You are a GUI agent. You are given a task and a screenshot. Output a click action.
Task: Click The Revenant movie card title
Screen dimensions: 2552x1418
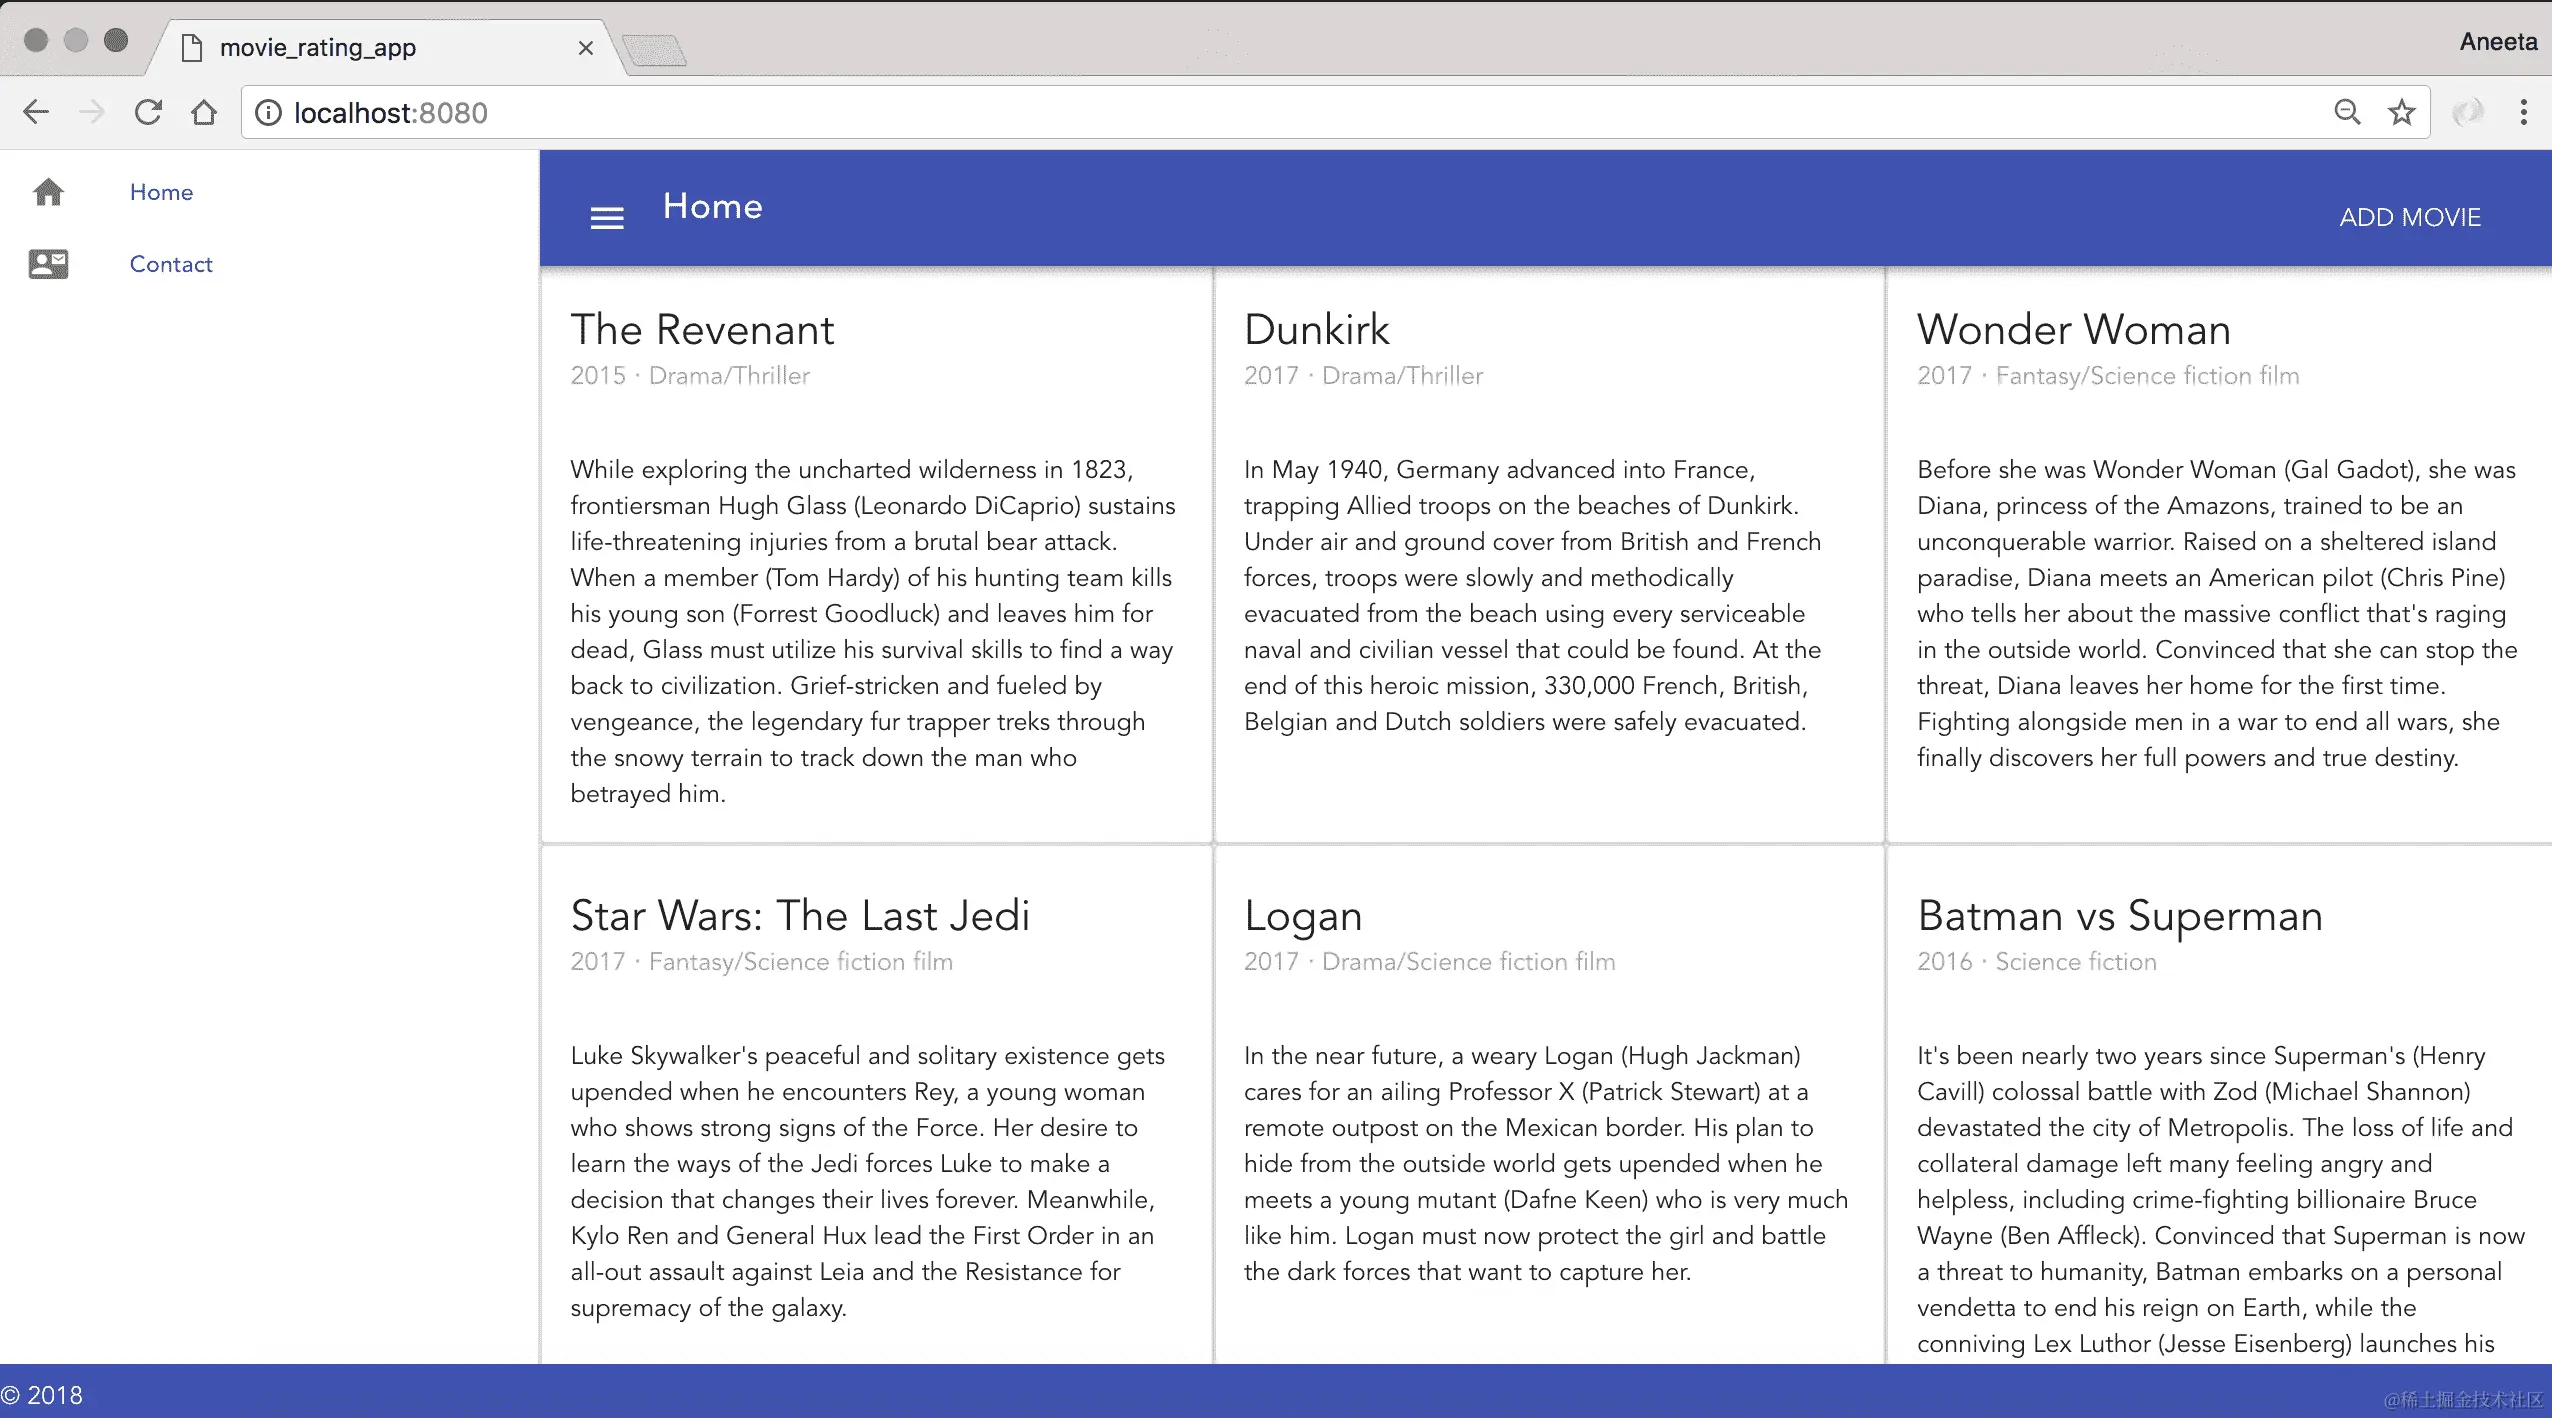[702, 330]
